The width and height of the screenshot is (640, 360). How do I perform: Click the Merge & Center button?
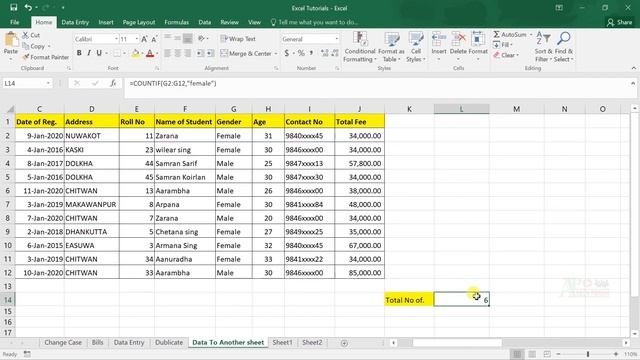246,53
